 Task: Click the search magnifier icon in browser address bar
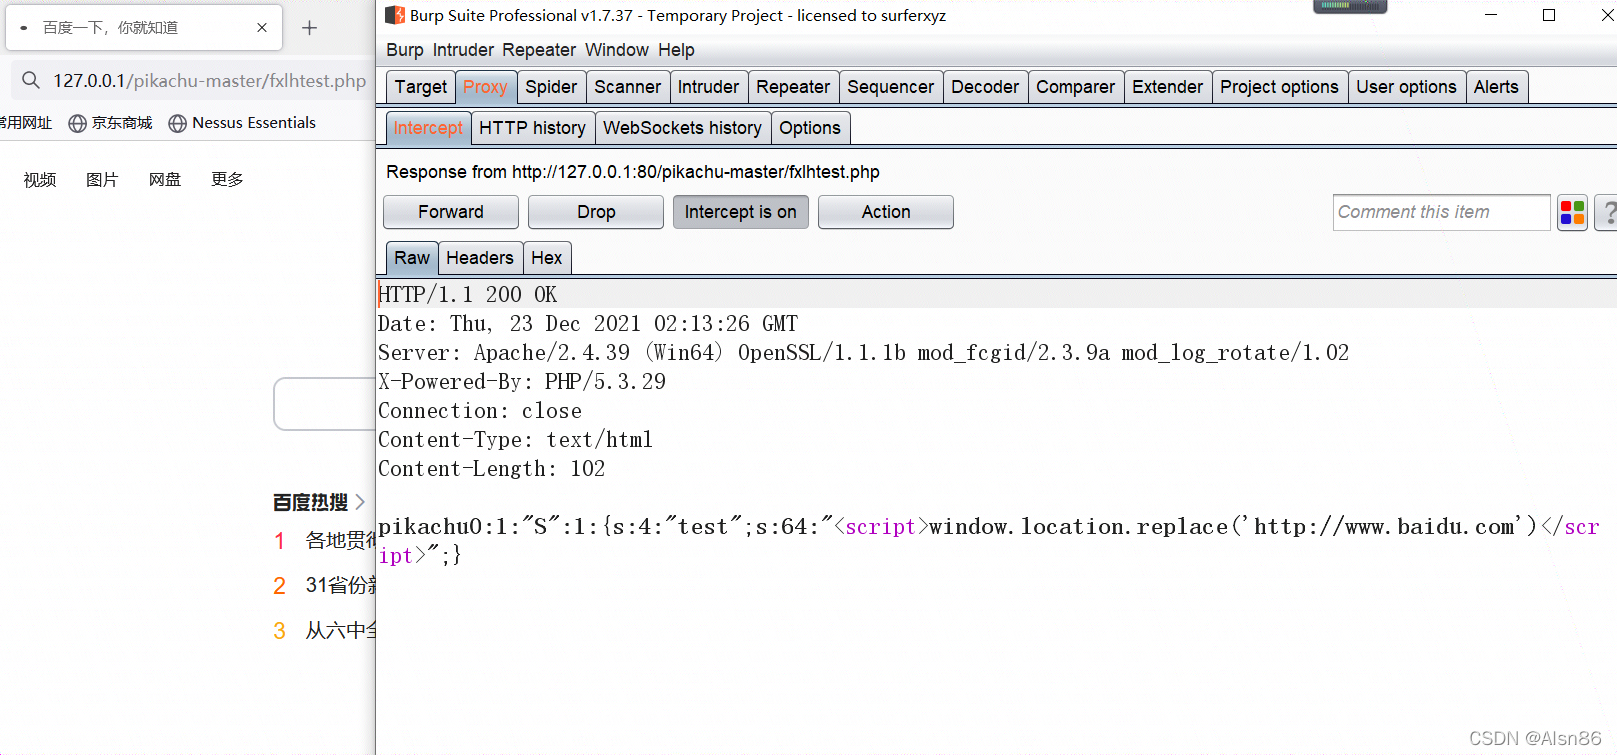point(31,80)
